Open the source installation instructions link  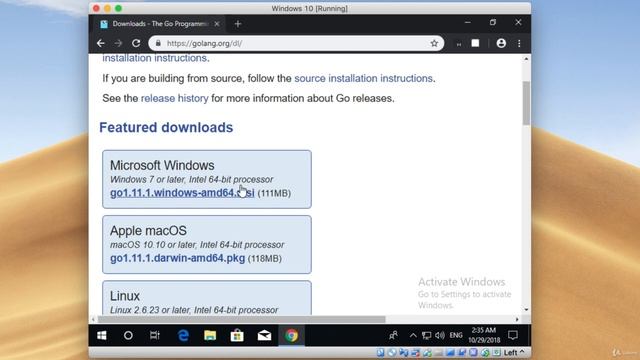tap(363, 78)
